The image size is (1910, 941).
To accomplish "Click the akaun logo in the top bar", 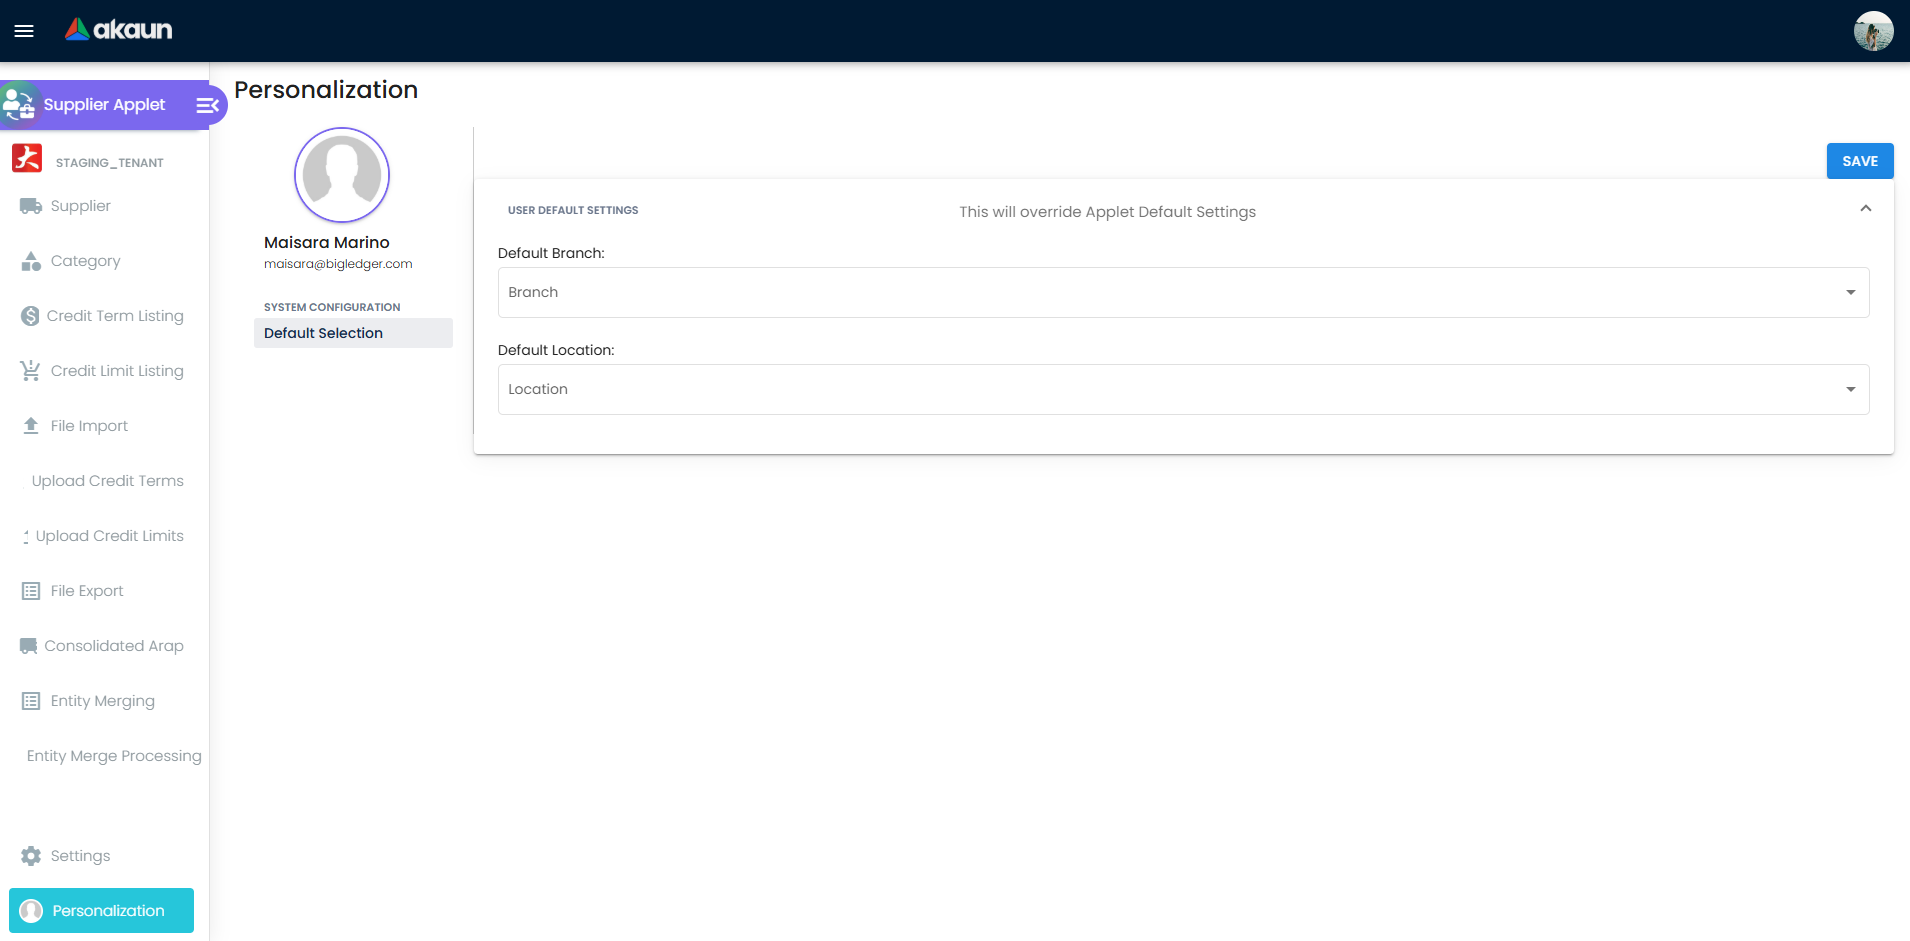I will click(117, 30).
